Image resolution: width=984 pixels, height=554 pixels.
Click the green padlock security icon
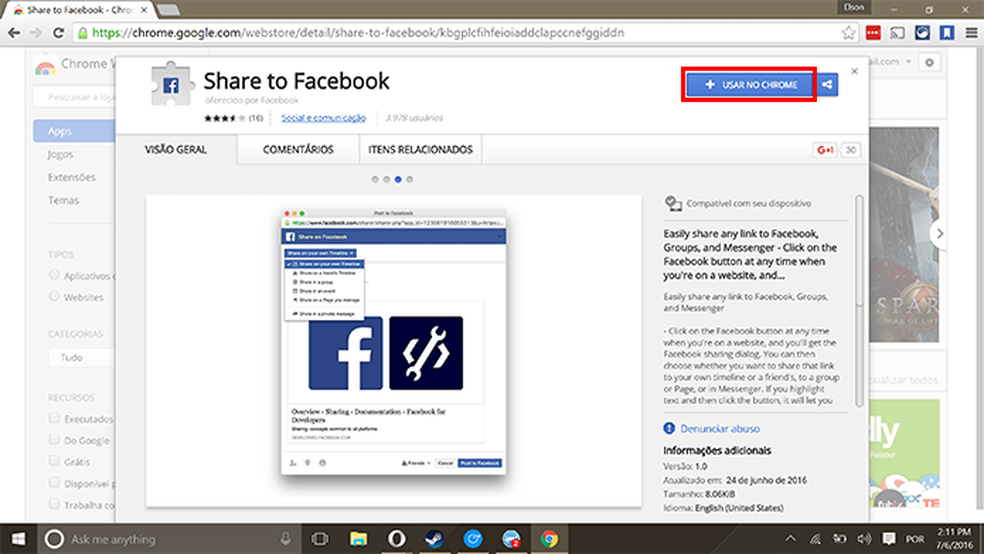tap(83, 33)
